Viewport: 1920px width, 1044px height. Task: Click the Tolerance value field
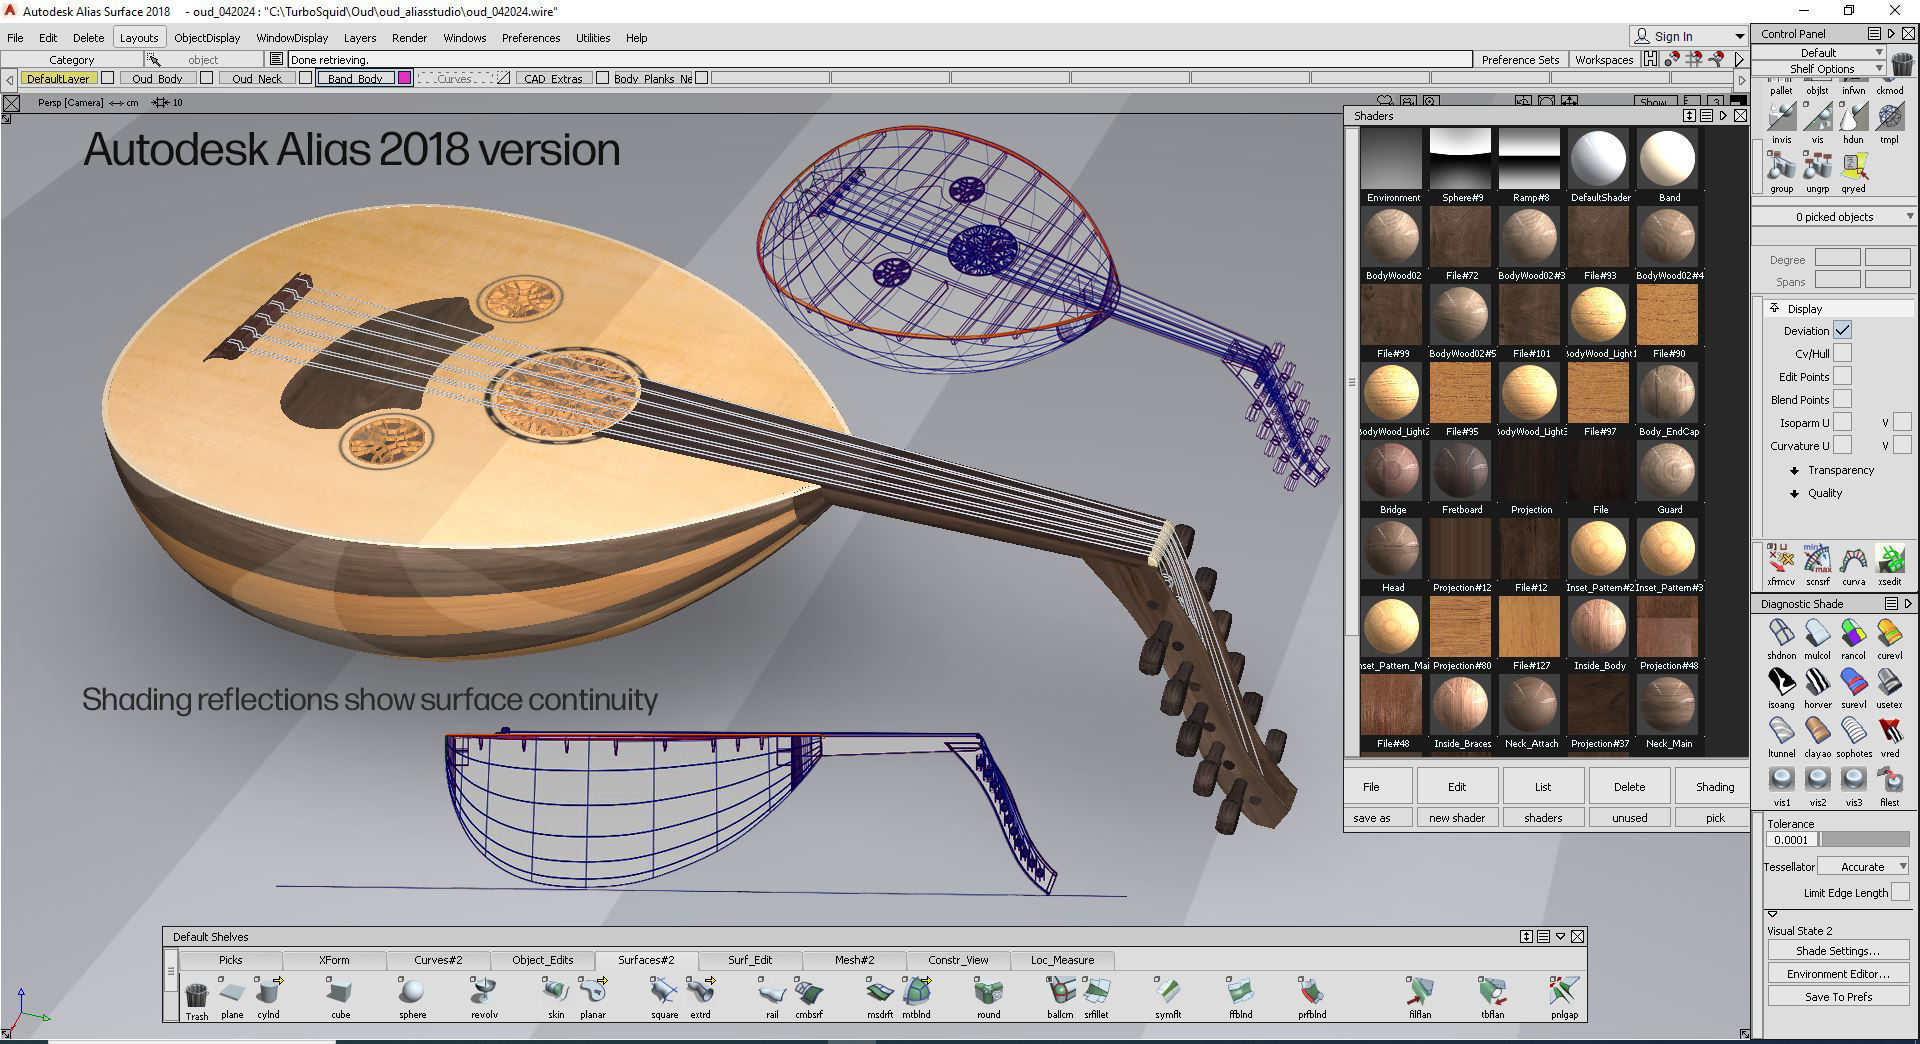1792,840
